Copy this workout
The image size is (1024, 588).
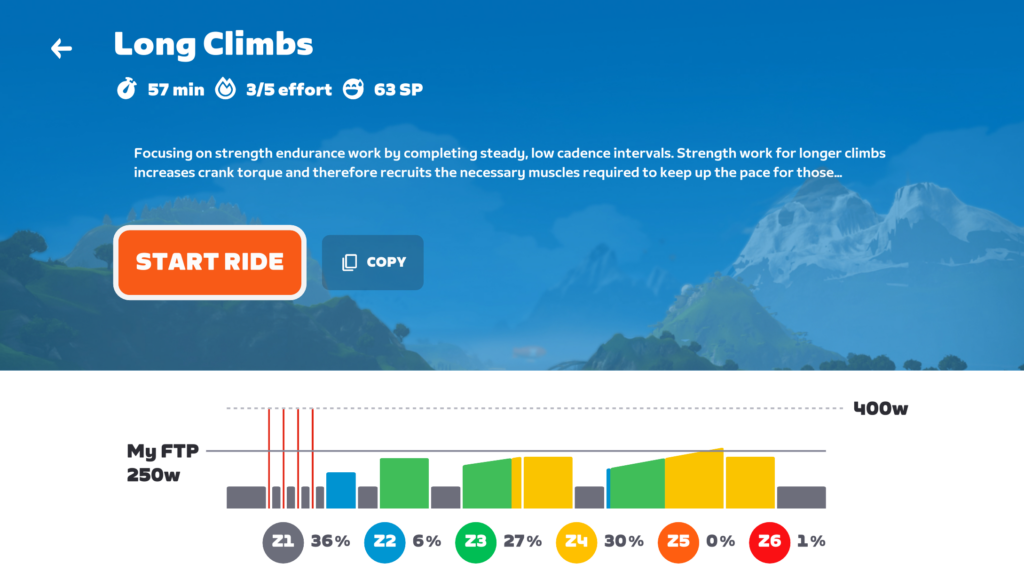point(373,262)
